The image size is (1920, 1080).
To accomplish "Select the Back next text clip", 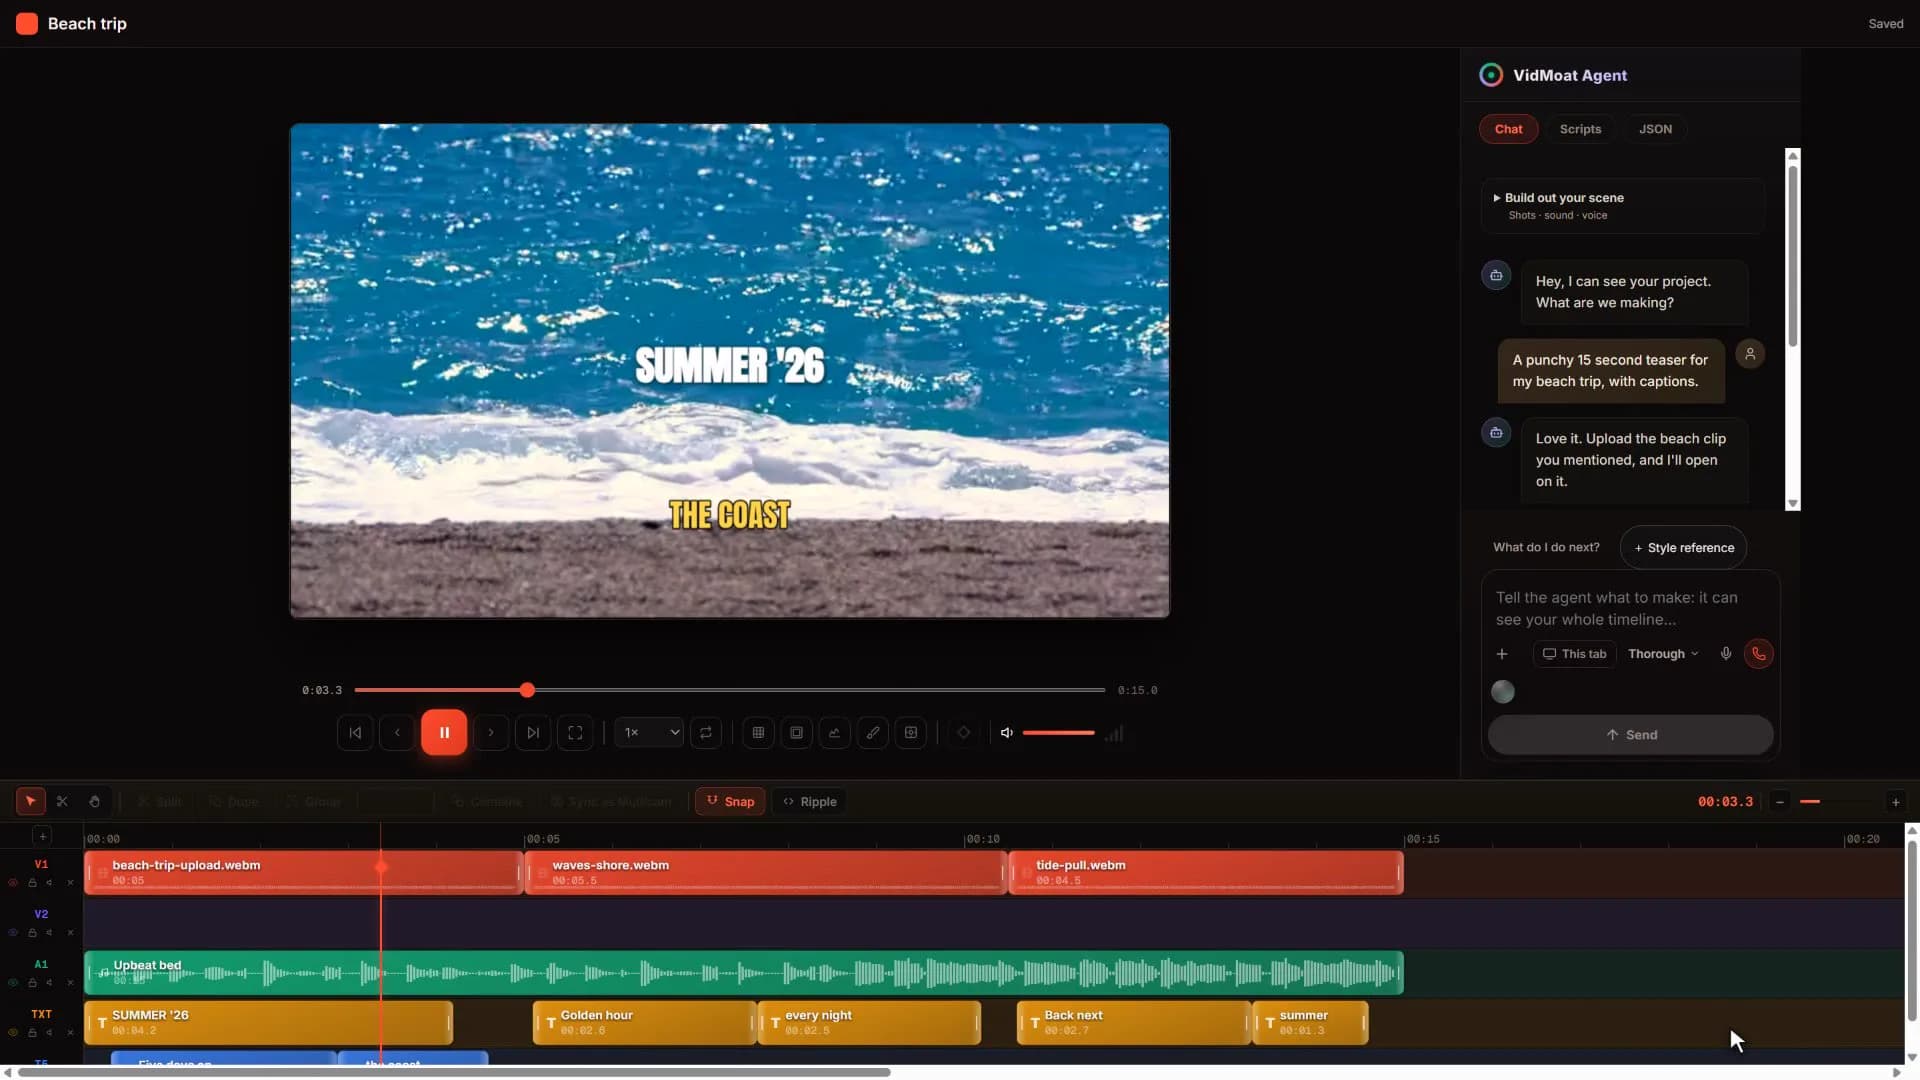I will pyautogui.click(x=1134, y=1022).
